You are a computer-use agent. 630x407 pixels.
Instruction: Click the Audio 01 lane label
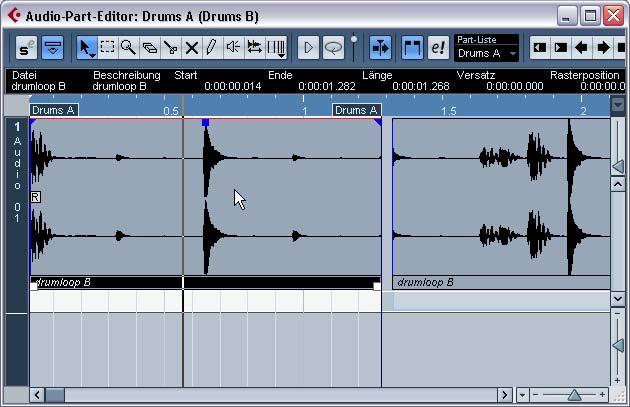[x=17, y=173]
